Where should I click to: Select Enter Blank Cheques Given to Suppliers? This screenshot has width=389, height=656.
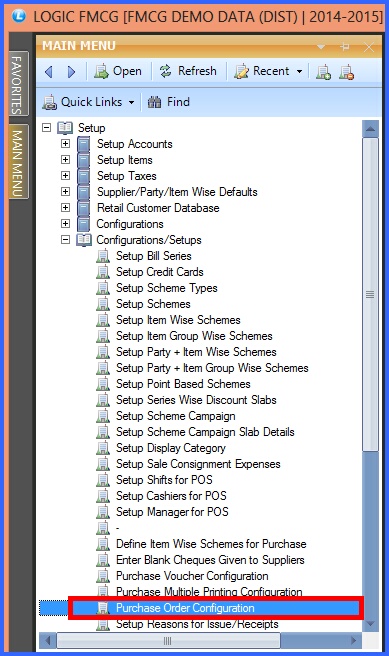tap(210, 560)
